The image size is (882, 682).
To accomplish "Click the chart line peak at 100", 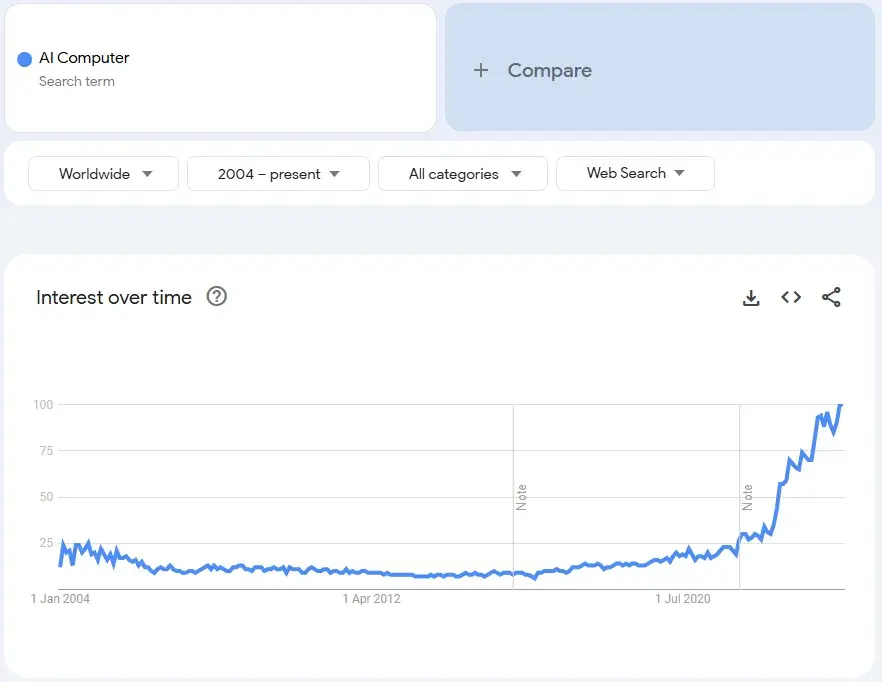I will point(840,405).
